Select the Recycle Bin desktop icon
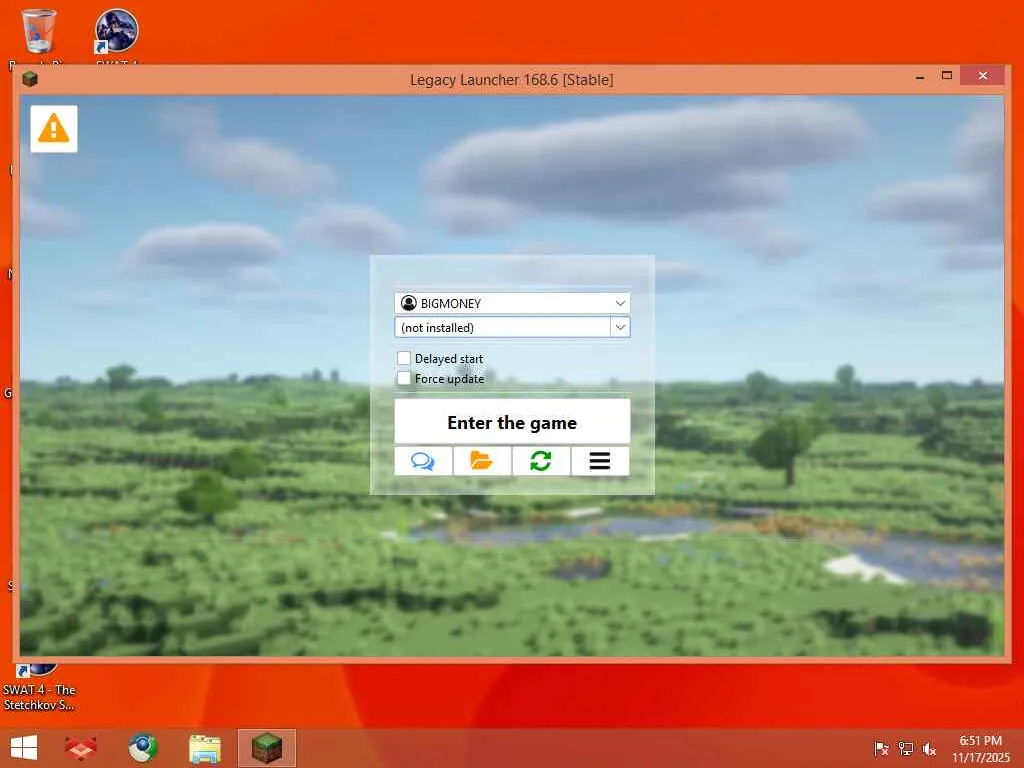 (39, 33)
